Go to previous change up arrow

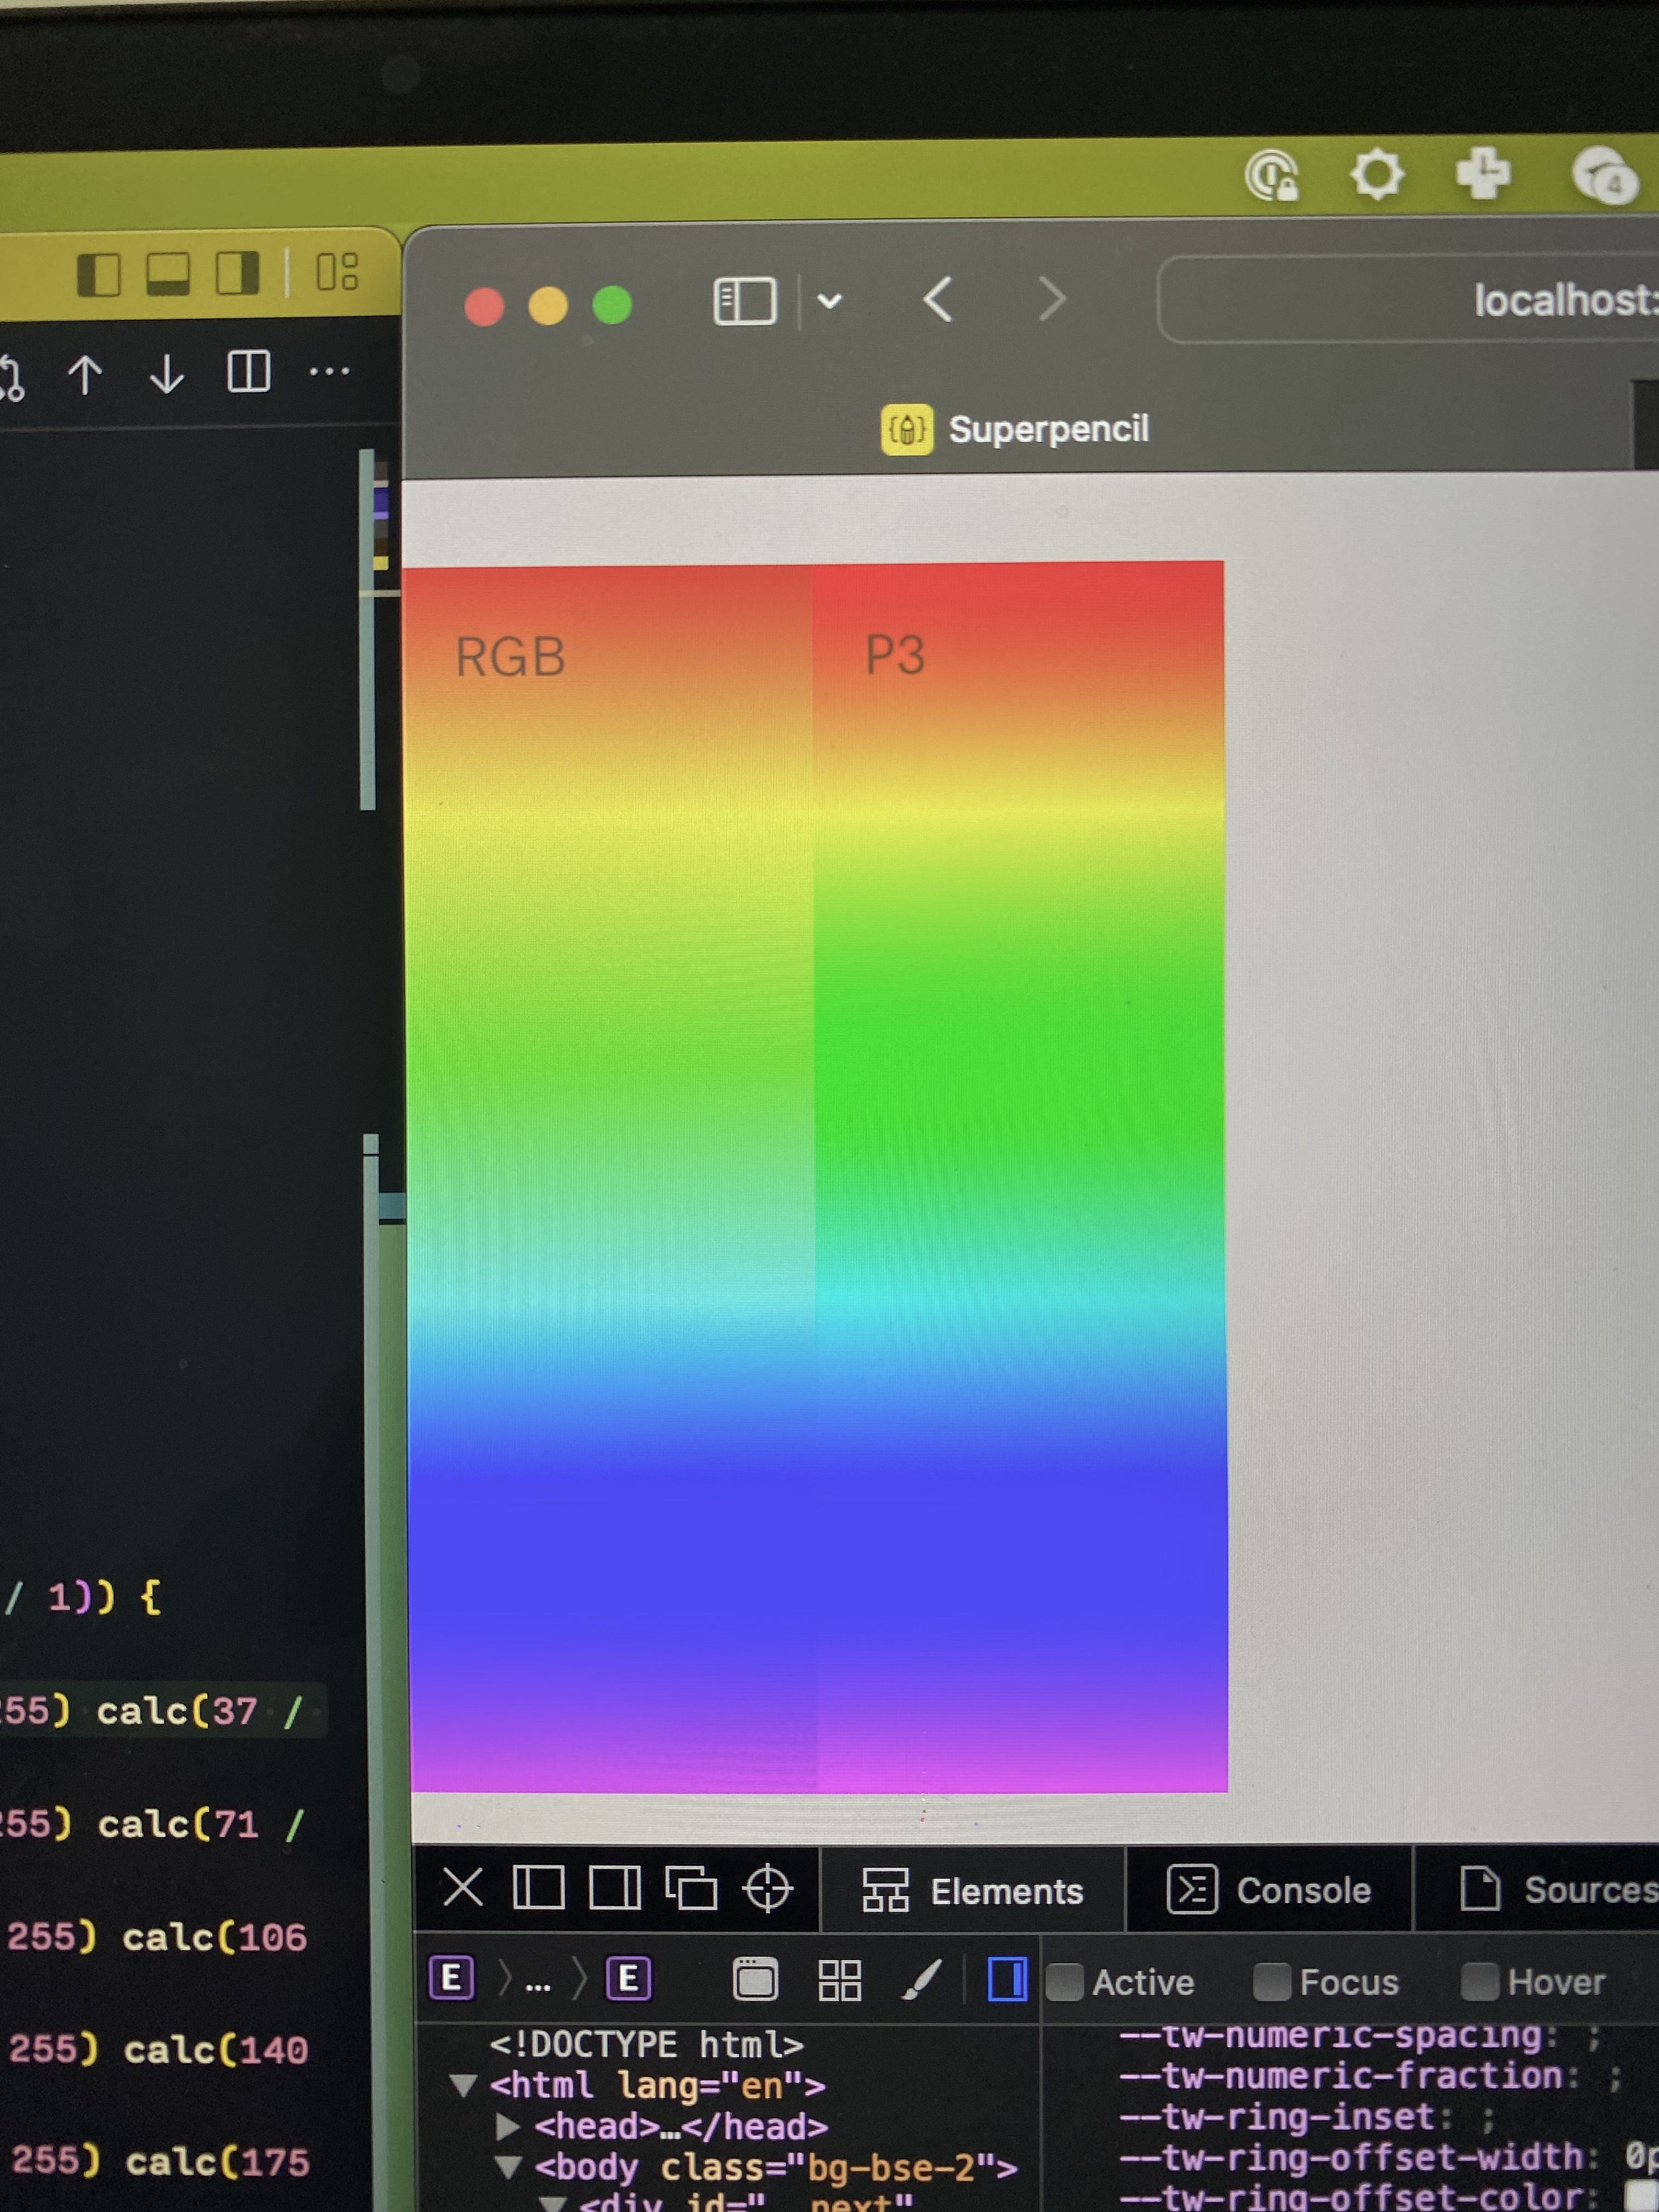tap(85, 376)
